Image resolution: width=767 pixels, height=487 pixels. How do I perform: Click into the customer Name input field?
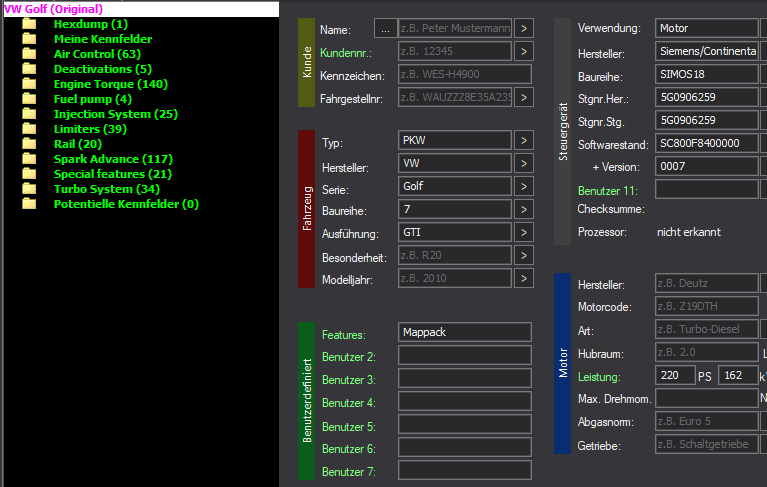455,28
